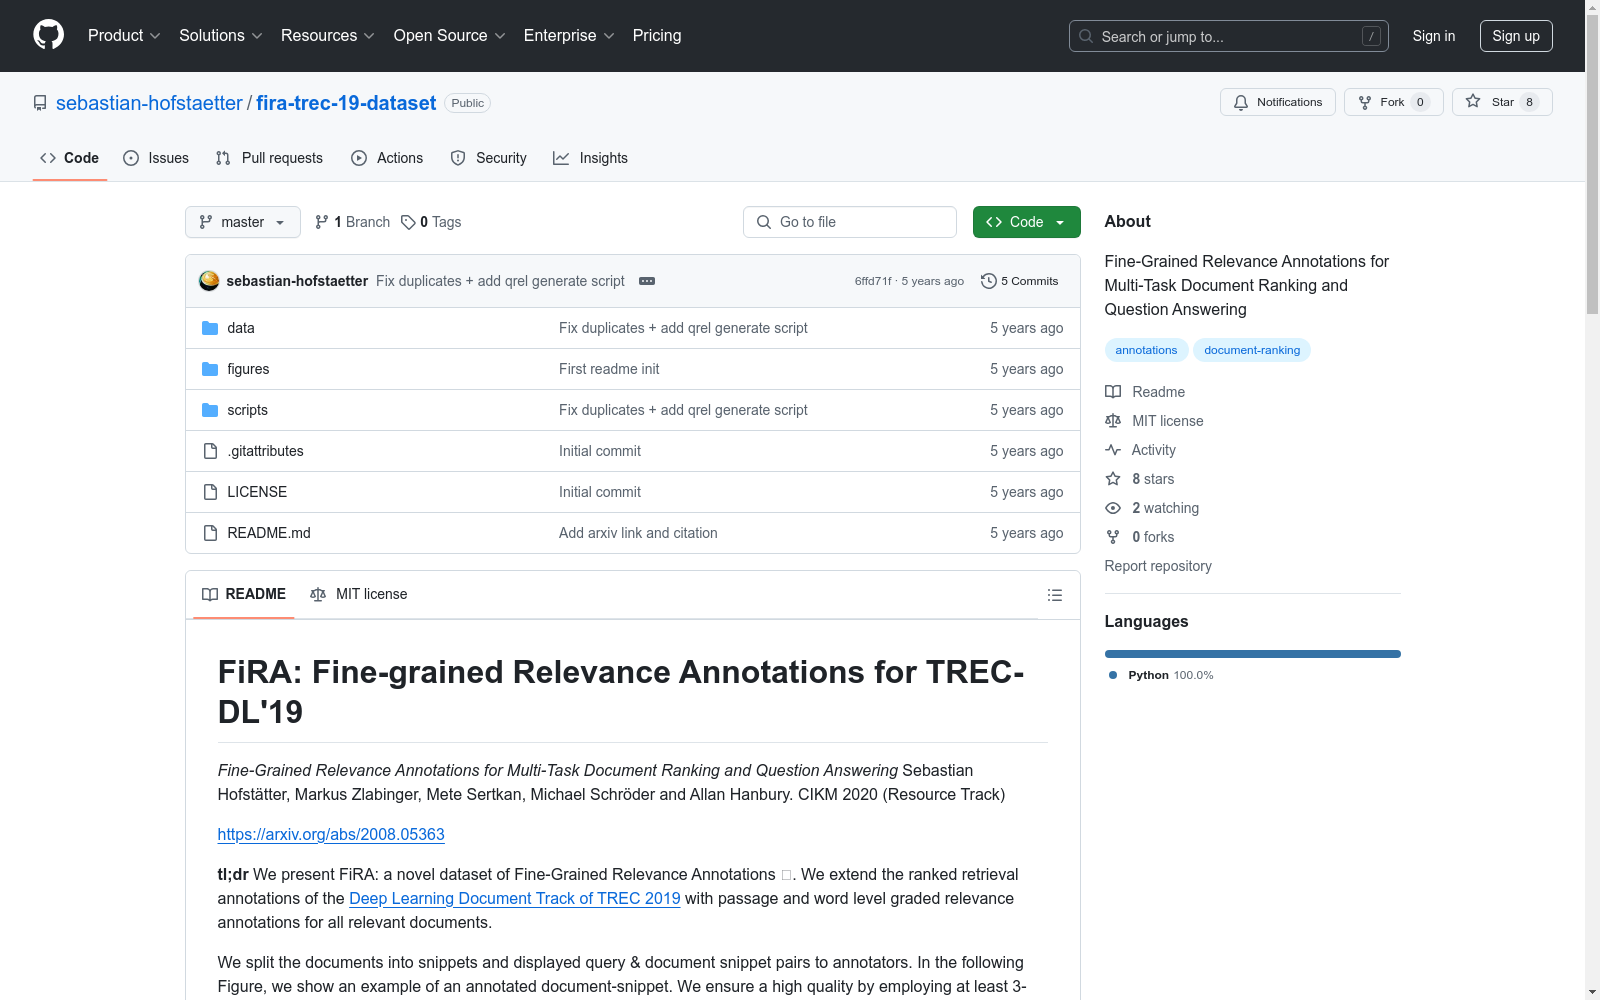Image resolution: width=1600 pixels, height=1000 pixels.
Task: View 1 Branch list
Action: coord(352,222)
